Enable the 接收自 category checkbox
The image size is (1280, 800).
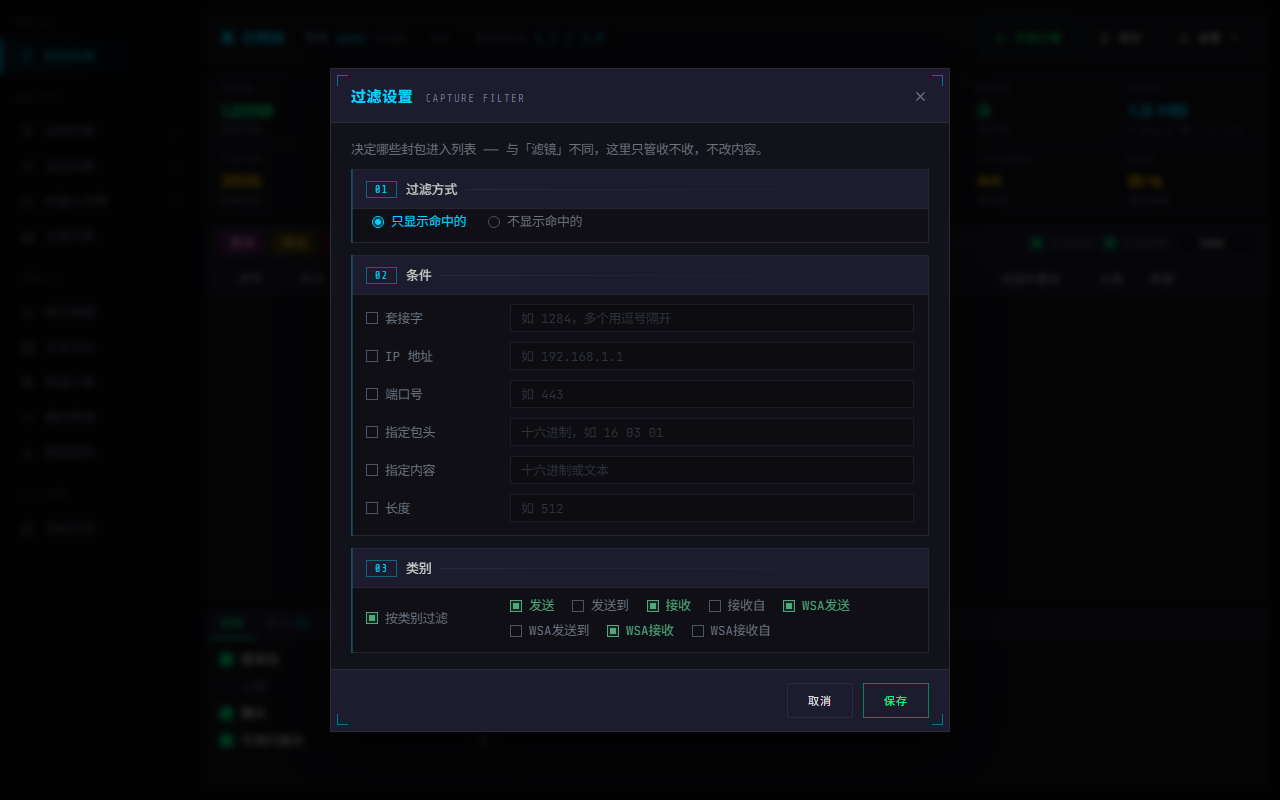[715, 606]
